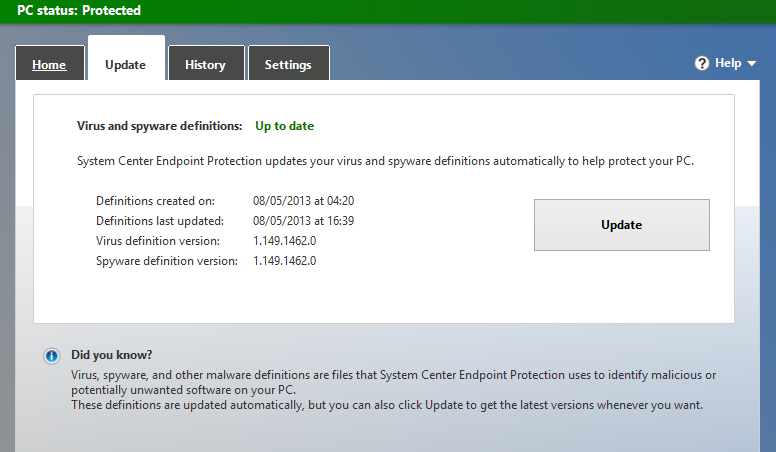Click the green Up to date status text

pos(284,126)
